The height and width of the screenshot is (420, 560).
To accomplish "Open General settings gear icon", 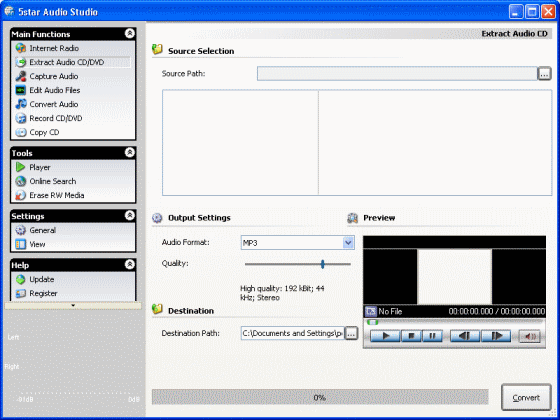I will (x=21, y=230).
